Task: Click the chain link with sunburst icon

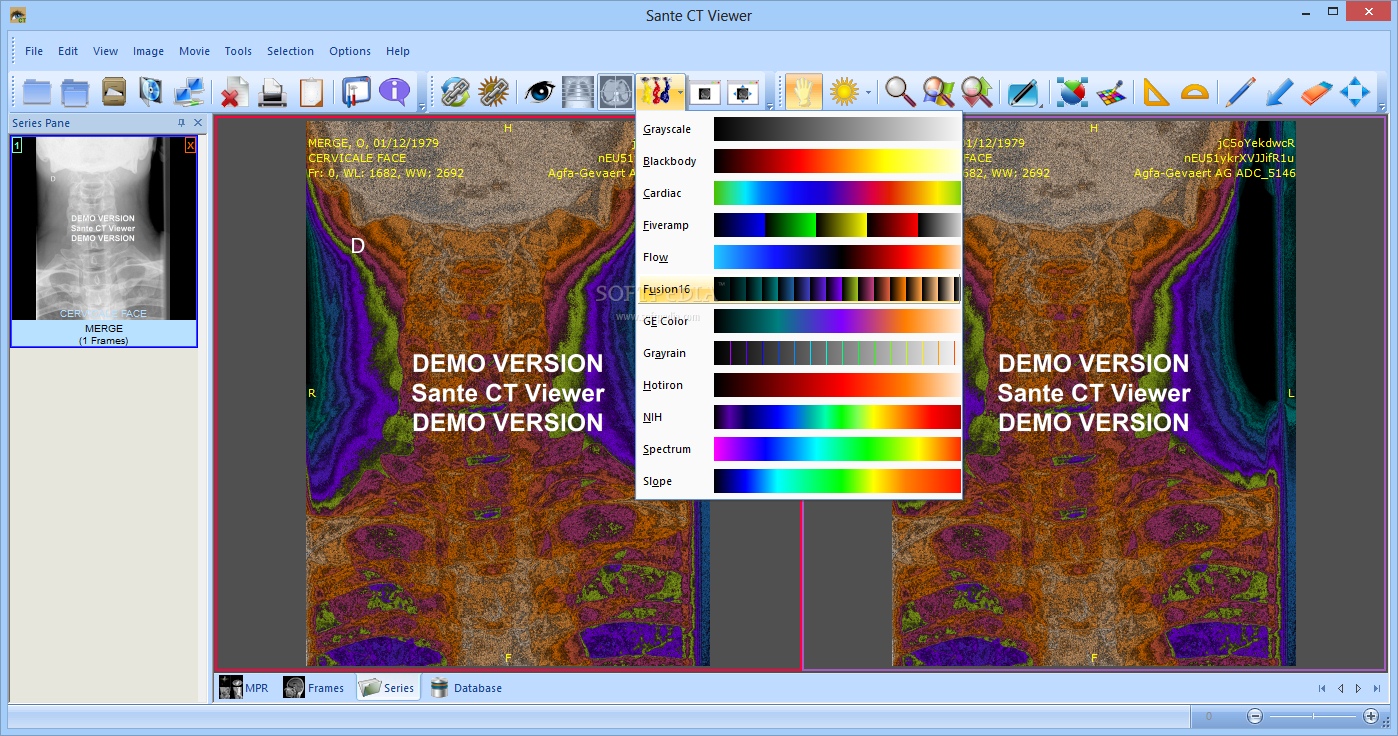Action: (493, 92)
